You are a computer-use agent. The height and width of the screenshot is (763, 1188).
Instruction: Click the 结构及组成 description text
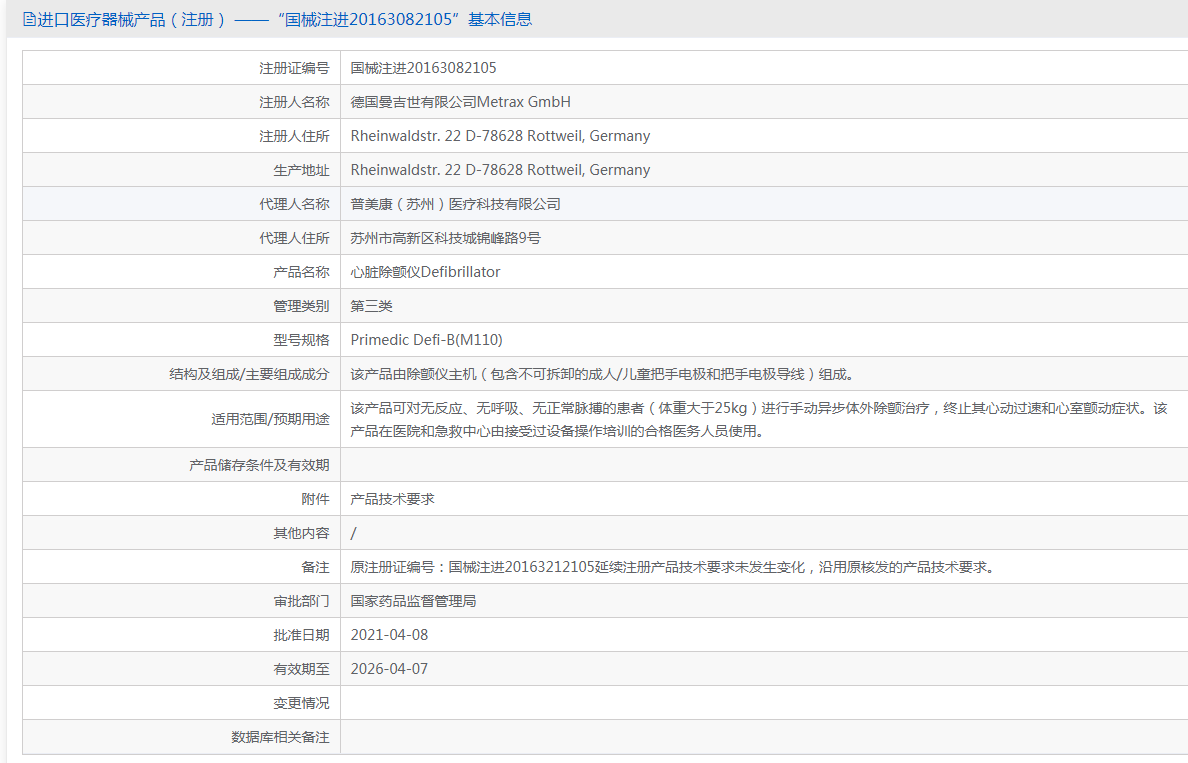pos(600,374)
